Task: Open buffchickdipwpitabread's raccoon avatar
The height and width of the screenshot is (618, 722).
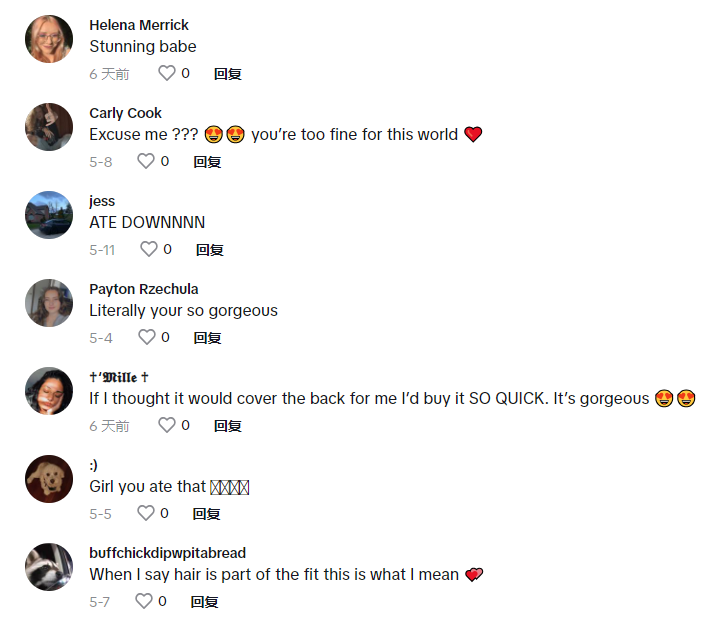Action: click(x=49, y=566)
